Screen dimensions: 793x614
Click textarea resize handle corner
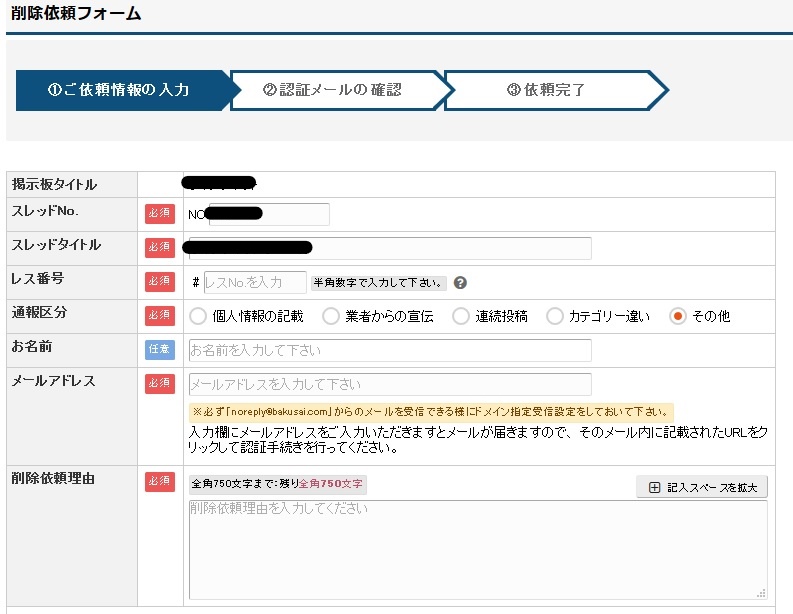click(761, 594)
